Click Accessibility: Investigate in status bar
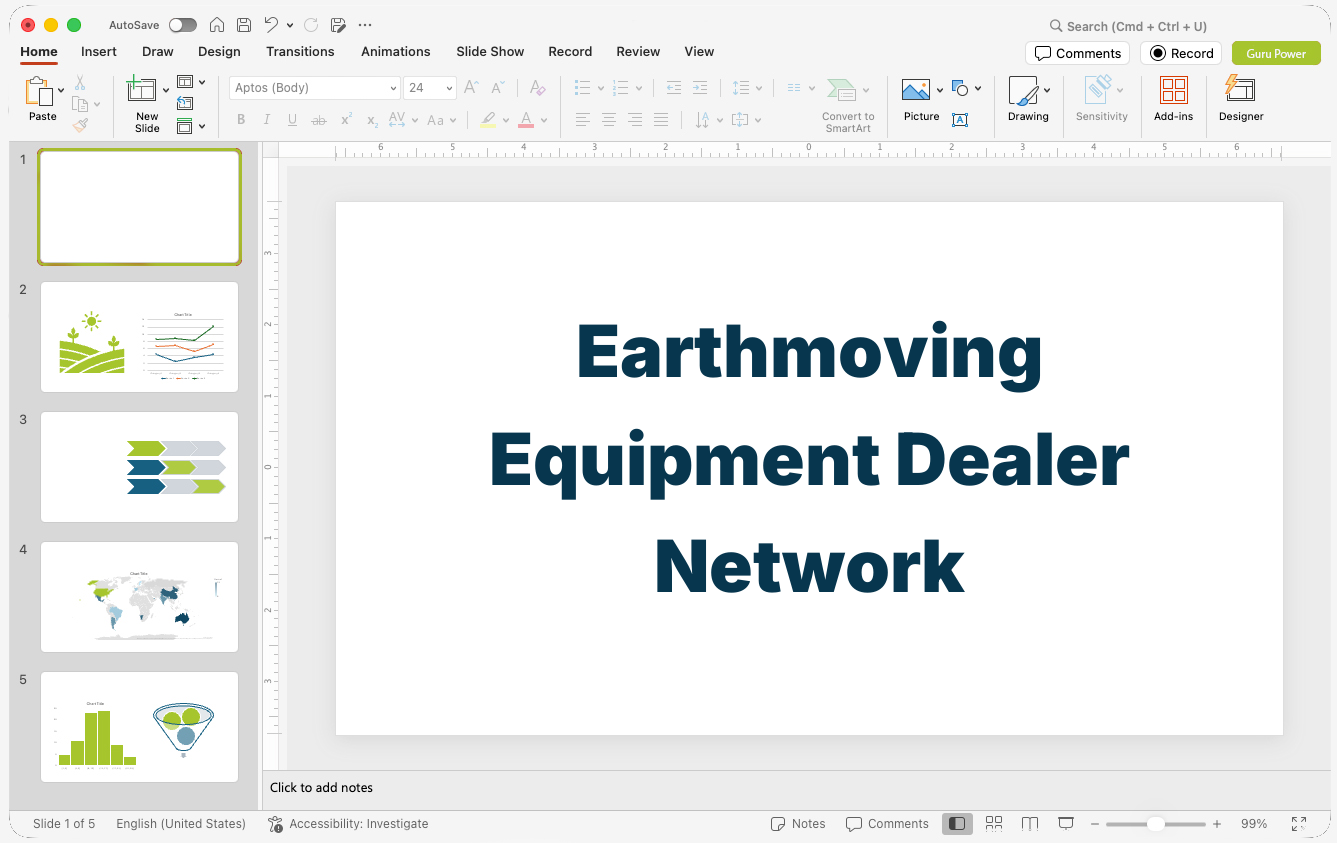Image resolution: width=1337 pixels, height=843 pixels. click(348, 824)
